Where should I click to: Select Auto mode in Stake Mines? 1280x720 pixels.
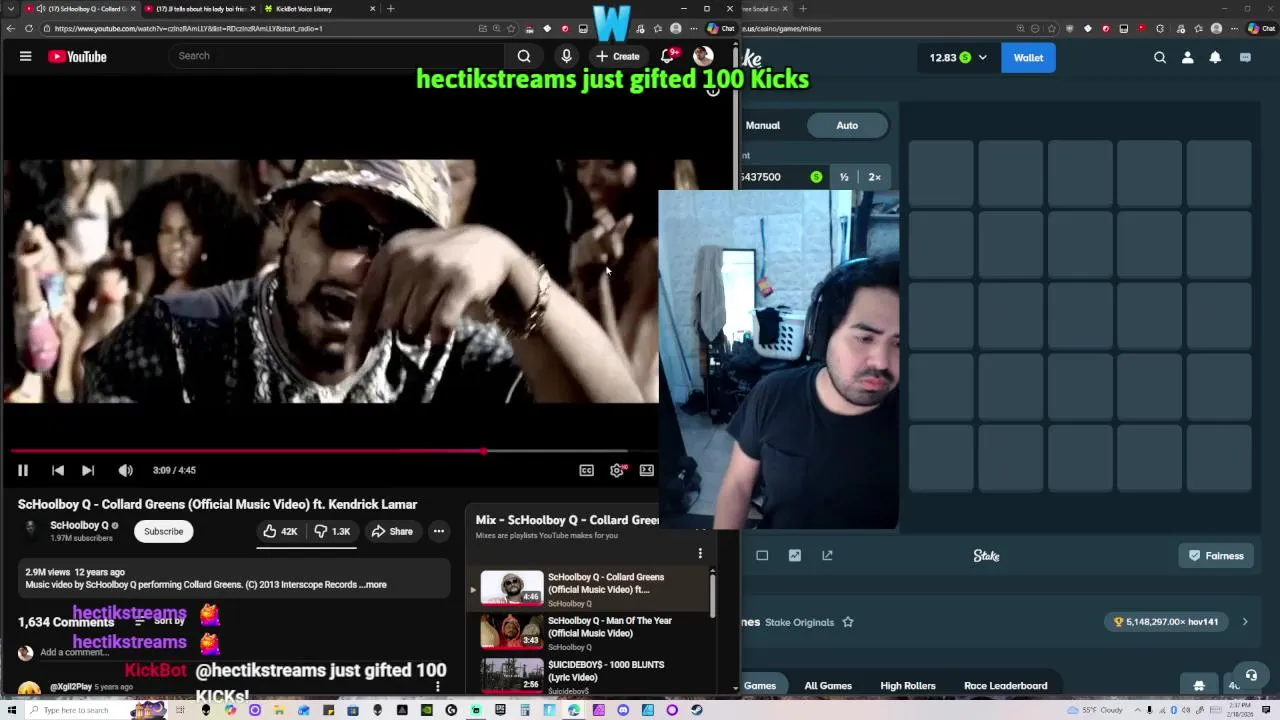coord(847,125)
